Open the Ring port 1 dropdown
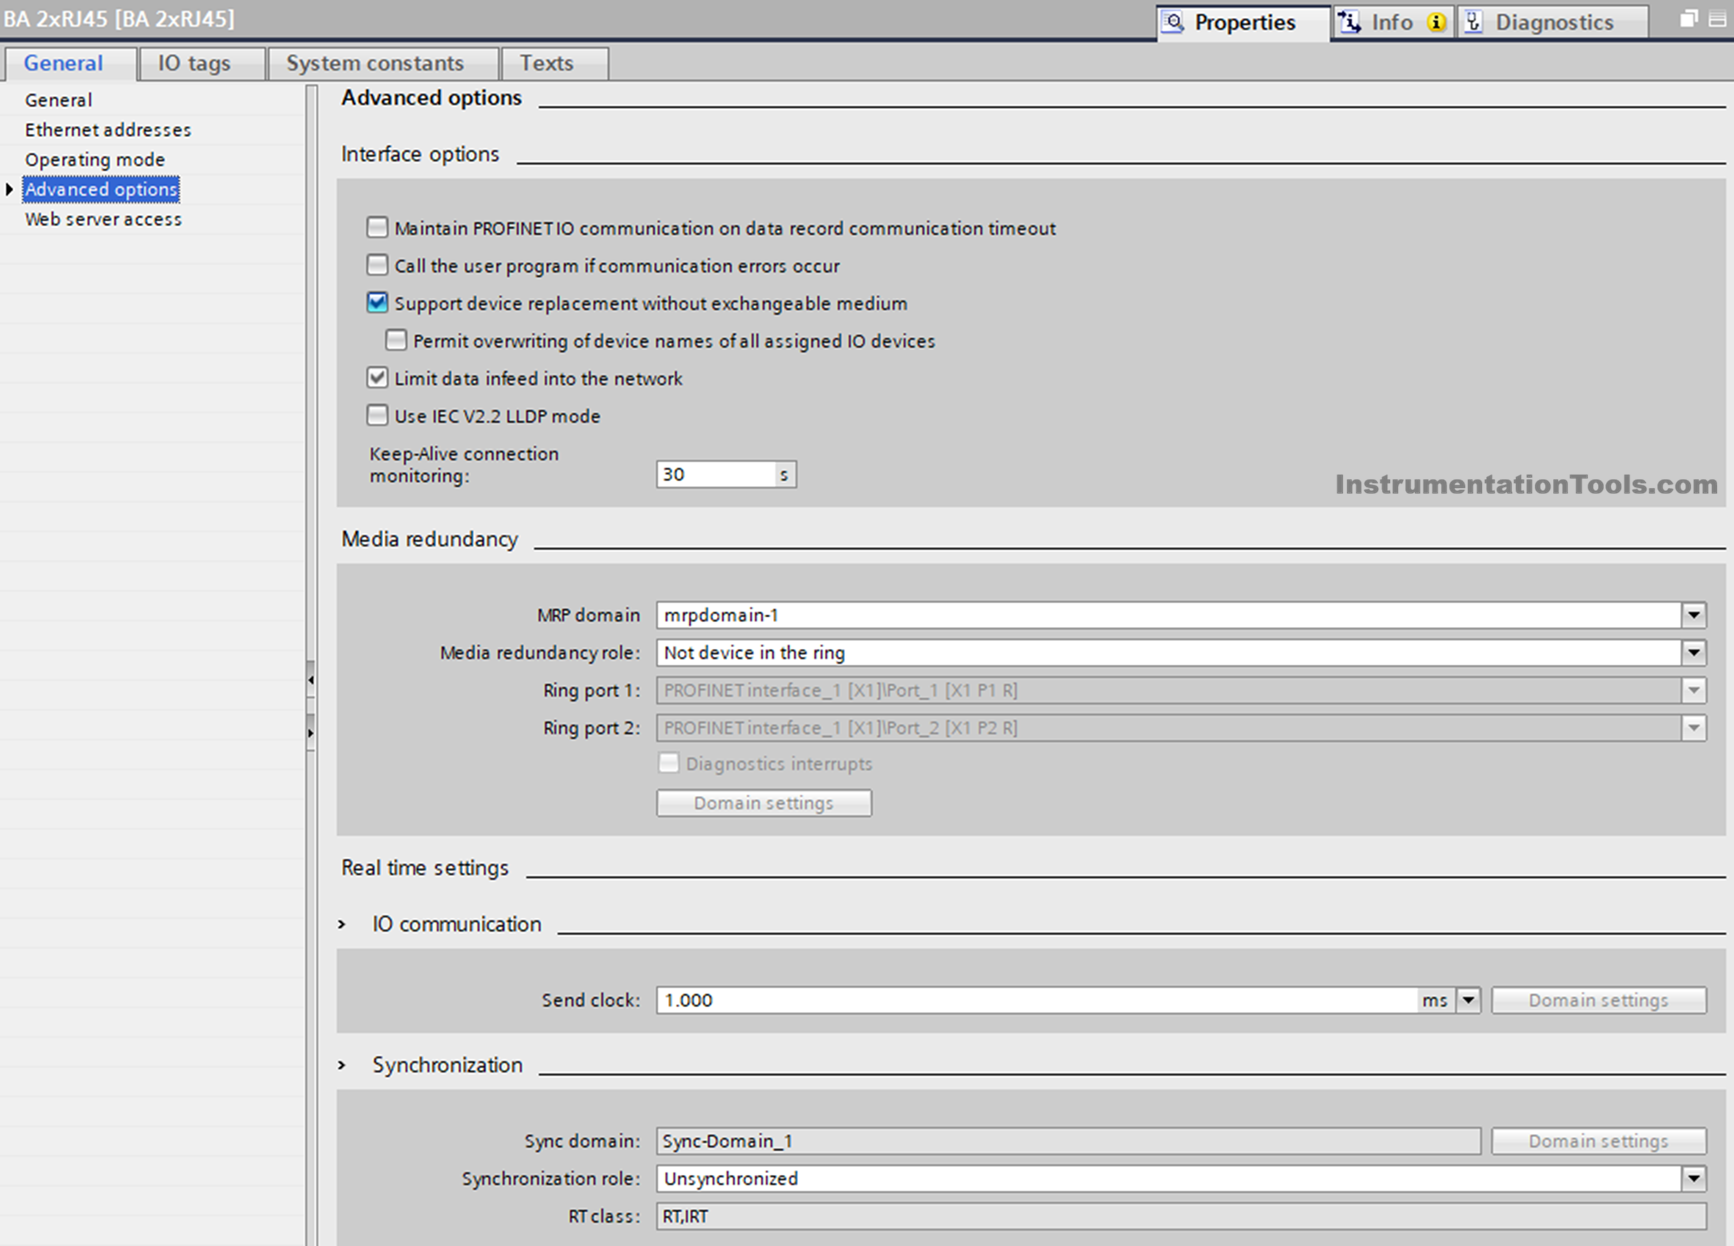1734x1246 pixels. 1693,690
